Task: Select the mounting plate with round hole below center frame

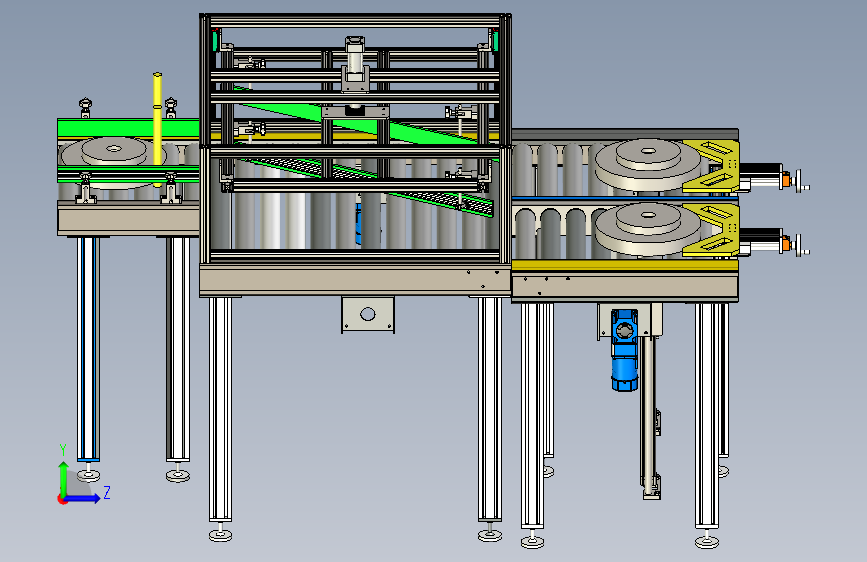Action: [368, 314]
